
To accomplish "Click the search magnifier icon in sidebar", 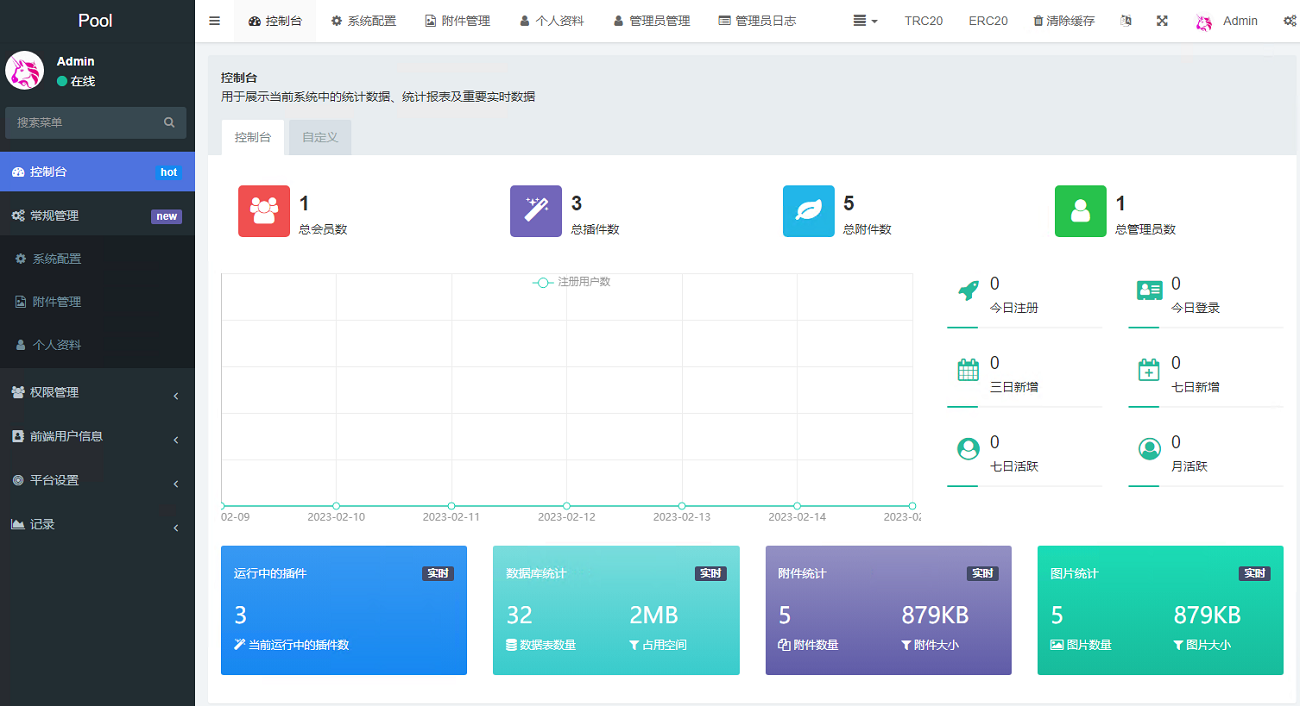I will (169, 123).
